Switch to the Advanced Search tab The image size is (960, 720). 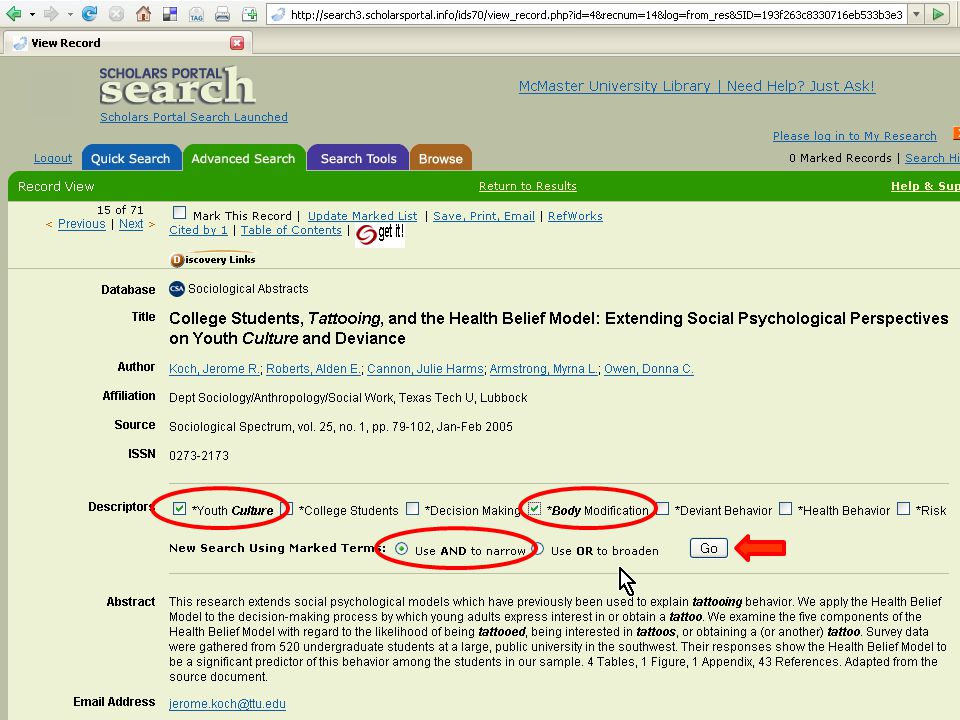[244, 158]
